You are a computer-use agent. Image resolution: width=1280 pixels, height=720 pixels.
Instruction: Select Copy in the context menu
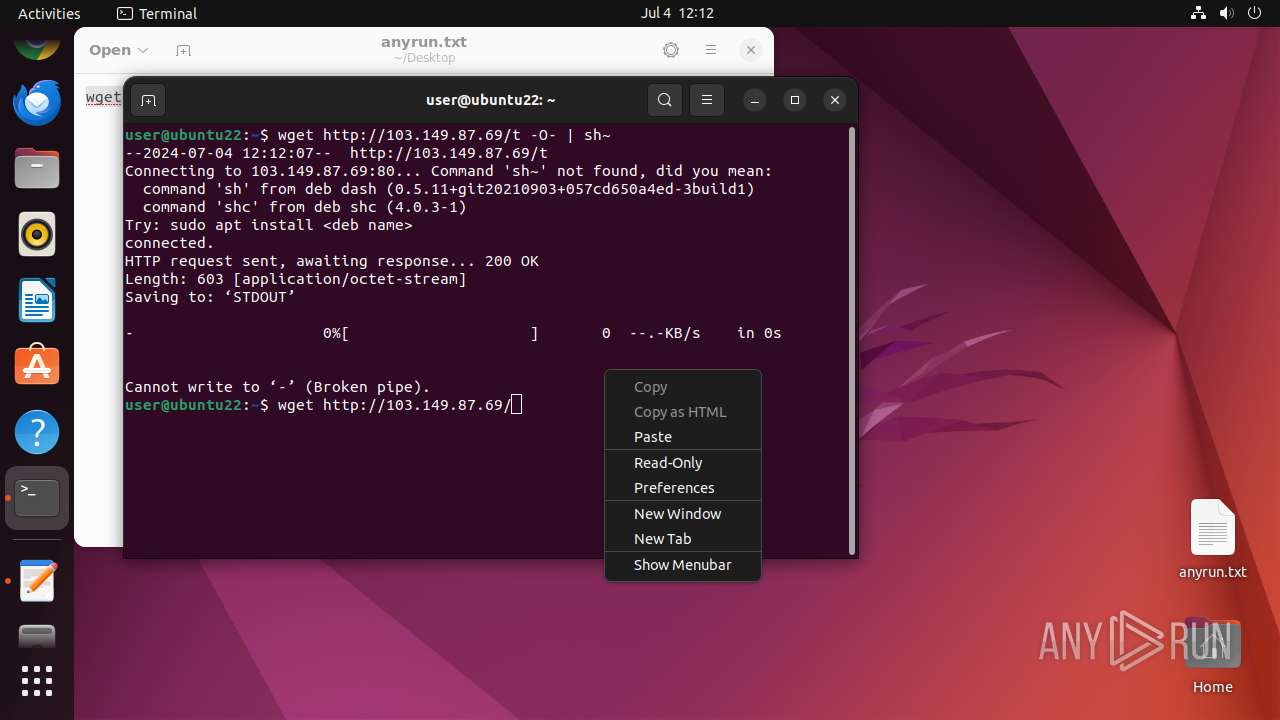coord(683,387)
